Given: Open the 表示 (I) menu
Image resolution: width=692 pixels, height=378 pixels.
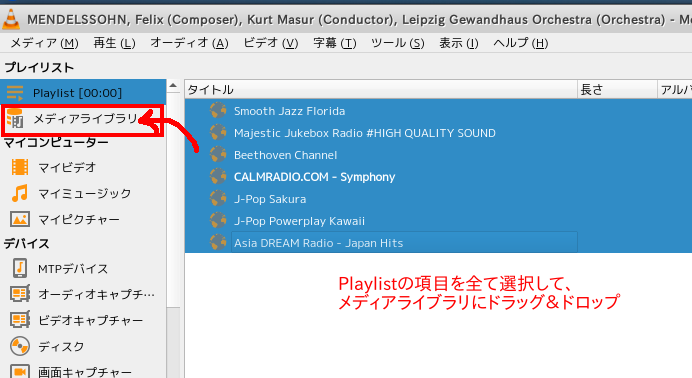Looking at the screenshot, I should click(459, 43).
